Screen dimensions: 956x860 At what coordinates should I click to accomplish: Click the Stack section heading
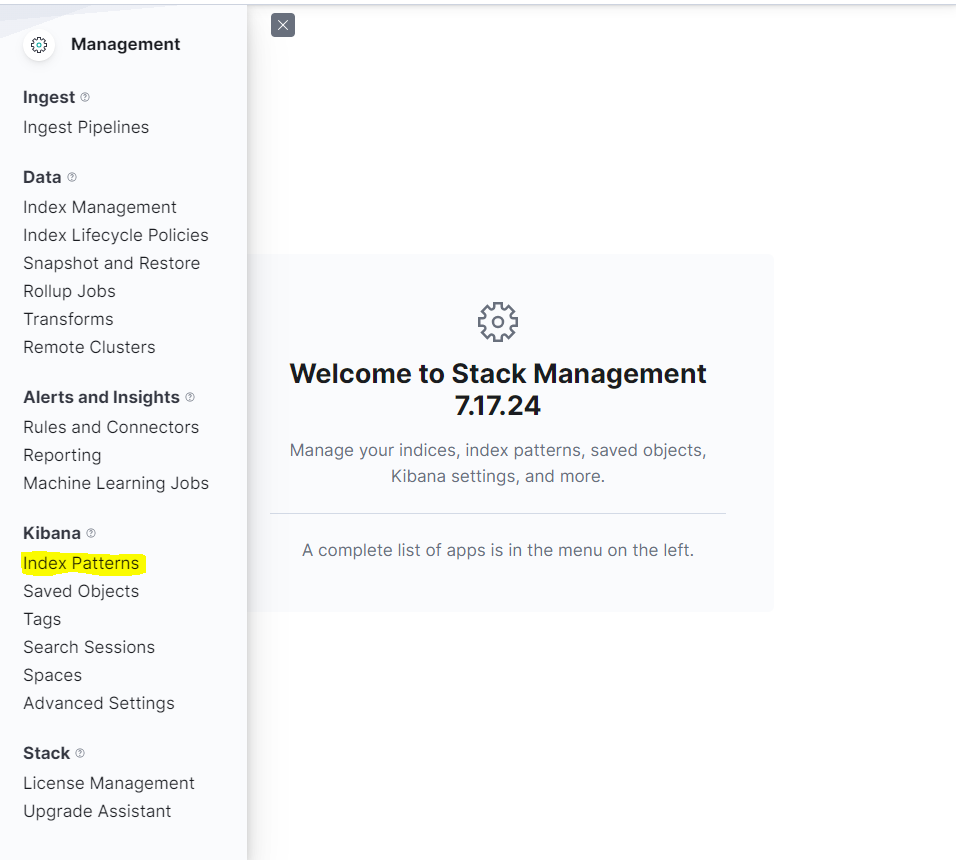[46, 753]
